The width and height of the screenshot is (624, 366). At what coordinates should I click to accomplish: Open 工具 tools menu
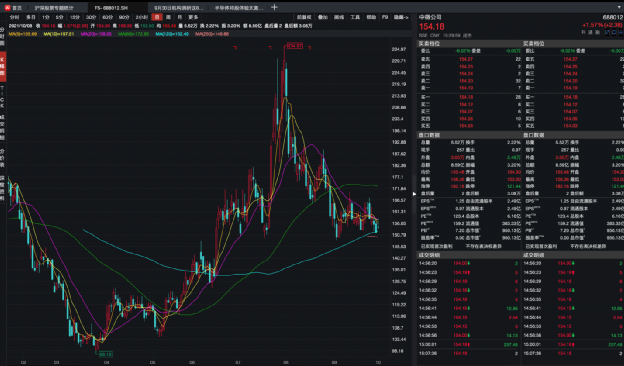coord(355,17)
